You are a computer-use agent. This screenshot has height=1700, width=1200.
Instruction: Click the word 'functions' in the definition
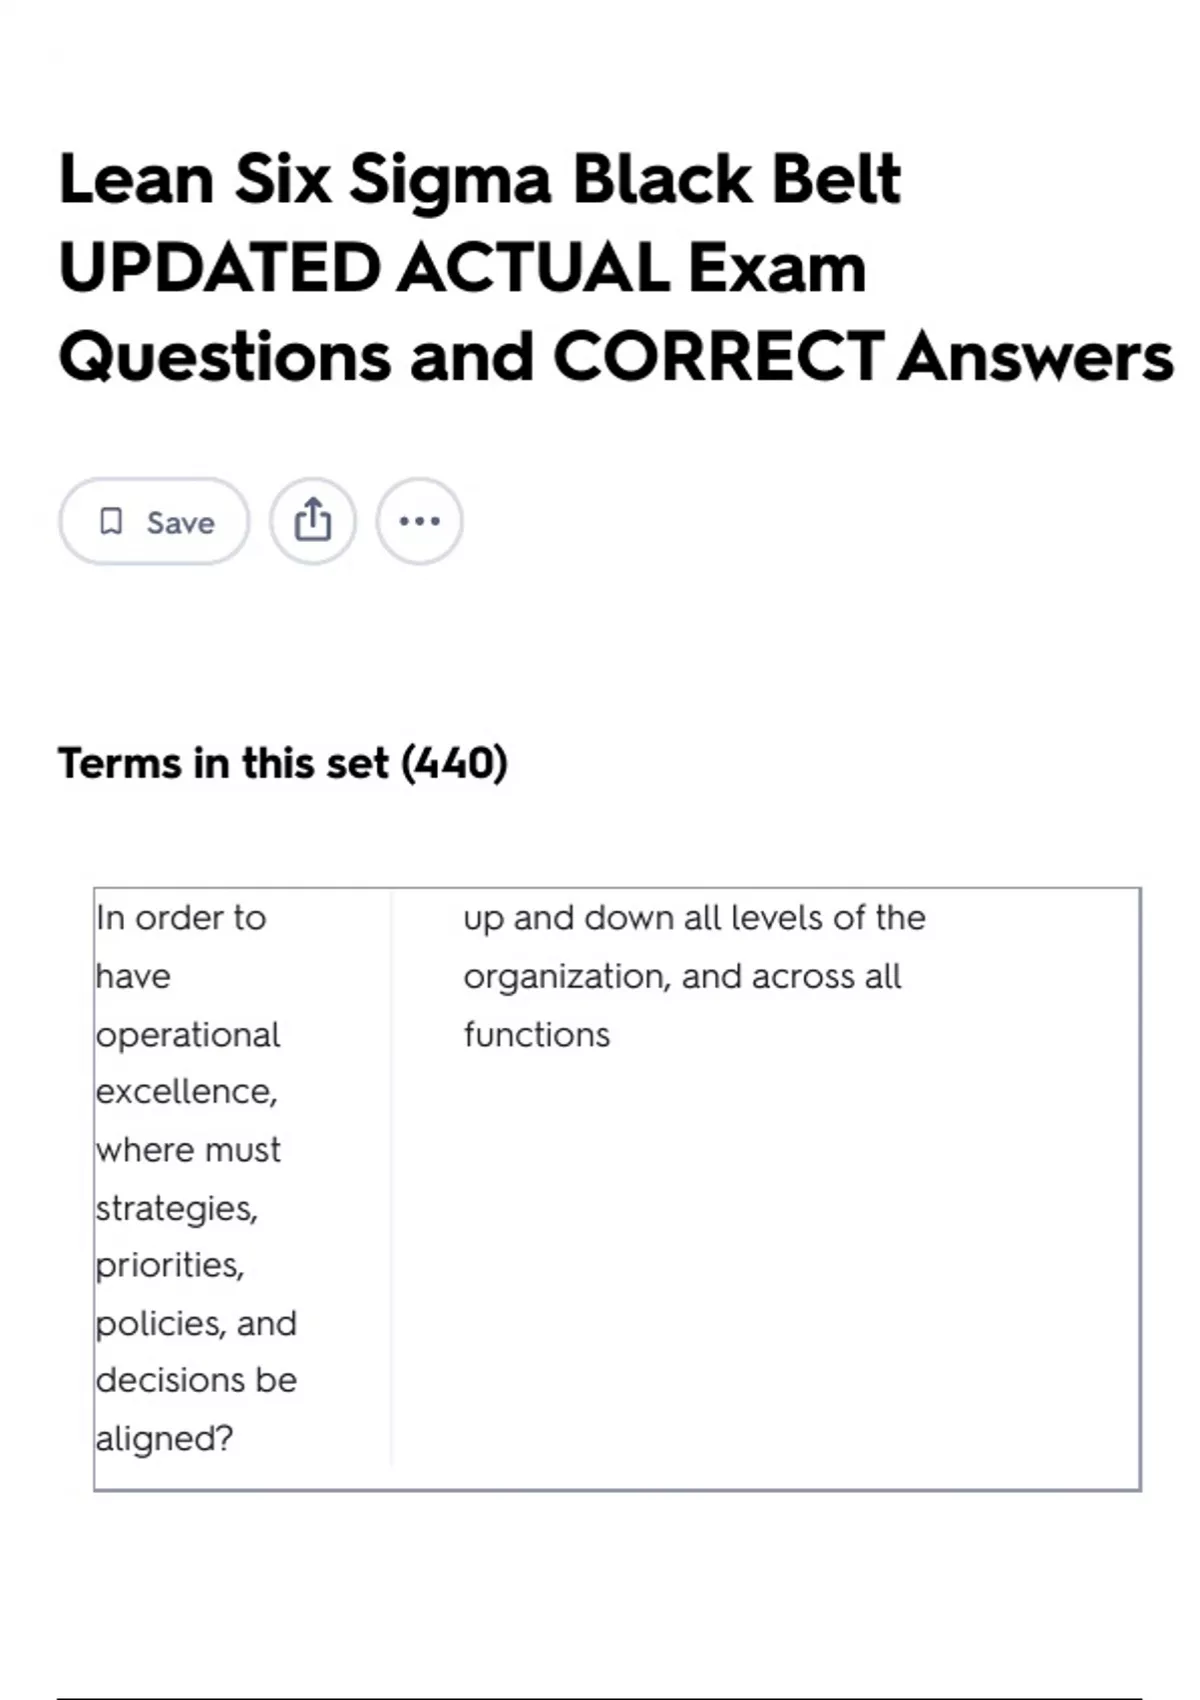coord(537,1034)
